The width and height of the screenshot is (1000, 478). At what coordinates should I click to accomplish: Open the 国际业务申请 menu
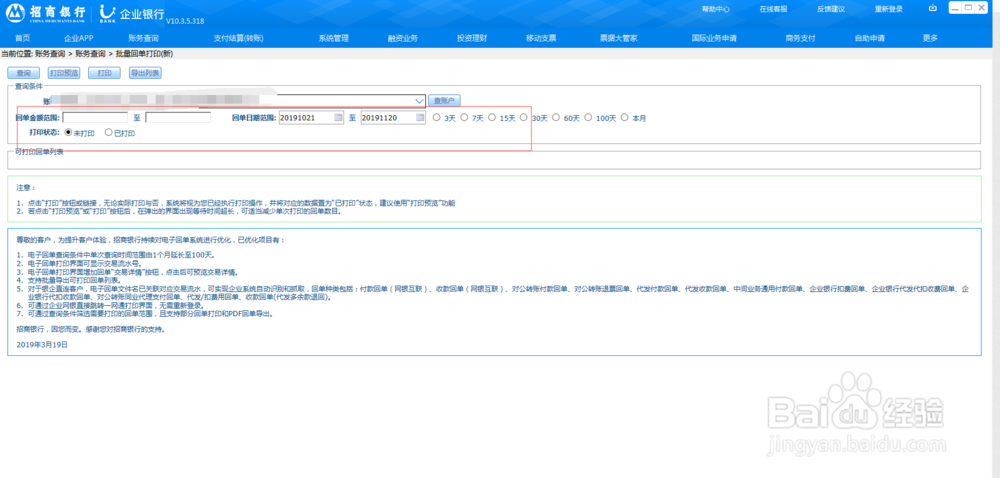coord(714,38)
